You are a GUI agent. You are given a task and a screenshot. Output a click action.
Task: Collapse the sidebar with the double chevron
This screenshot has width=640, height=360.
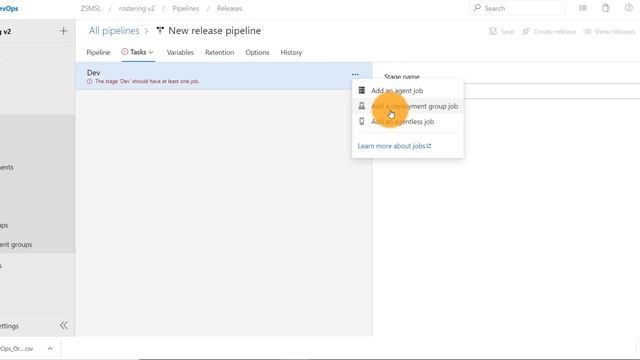(x=64, y=325)
